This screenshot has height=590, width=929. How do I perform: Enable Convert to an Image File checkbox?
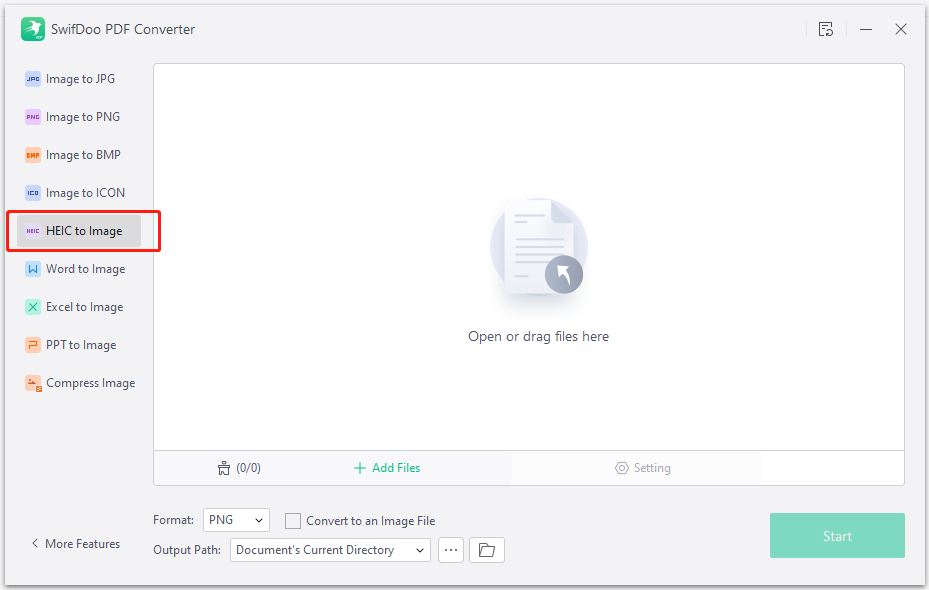[x=293, y=521]
